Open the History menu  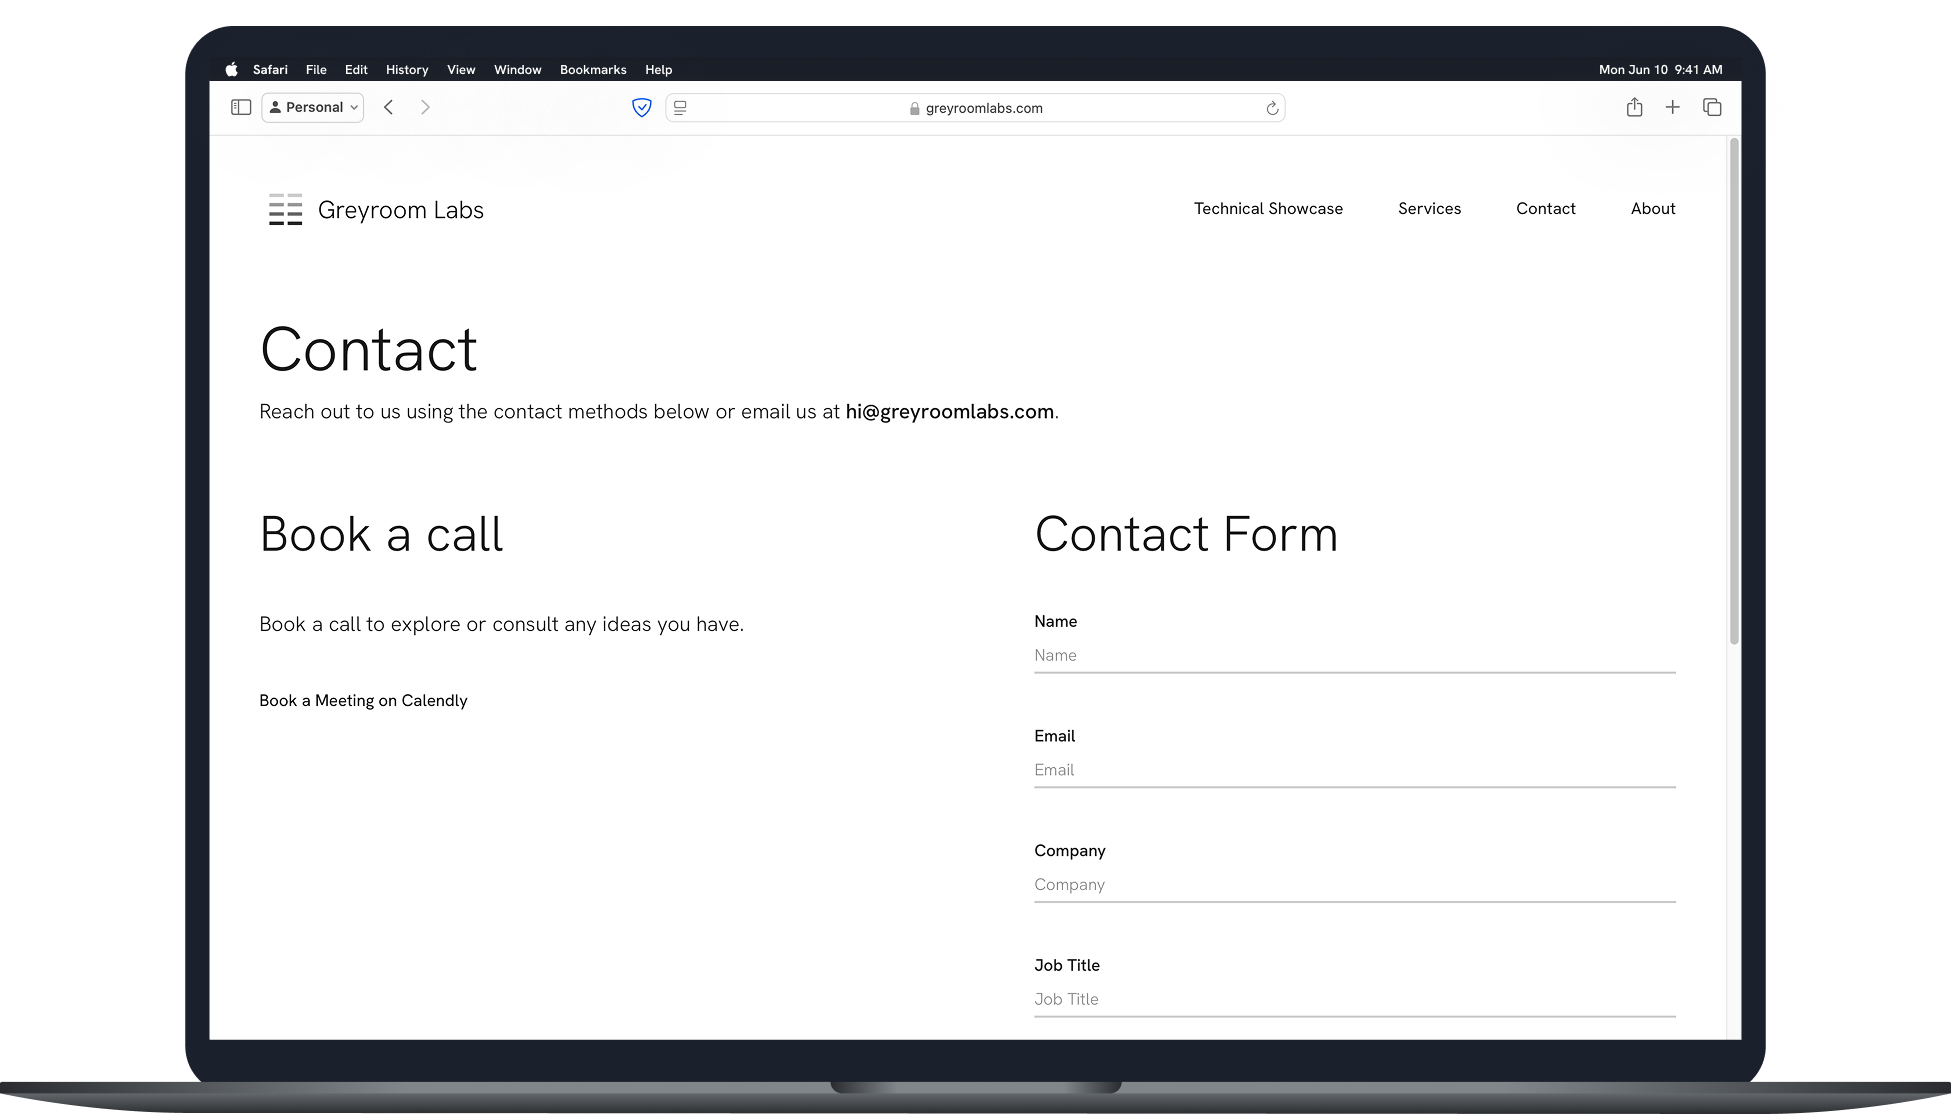pos(407,70)
